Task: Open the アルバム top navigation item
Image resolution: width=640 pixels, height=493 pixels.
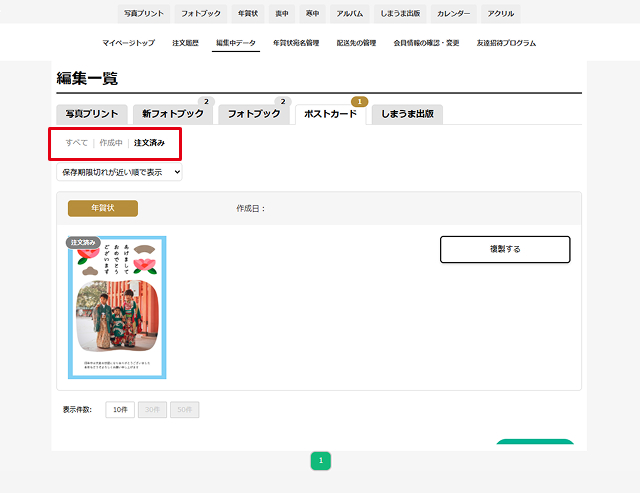Action: click(350, 13)
